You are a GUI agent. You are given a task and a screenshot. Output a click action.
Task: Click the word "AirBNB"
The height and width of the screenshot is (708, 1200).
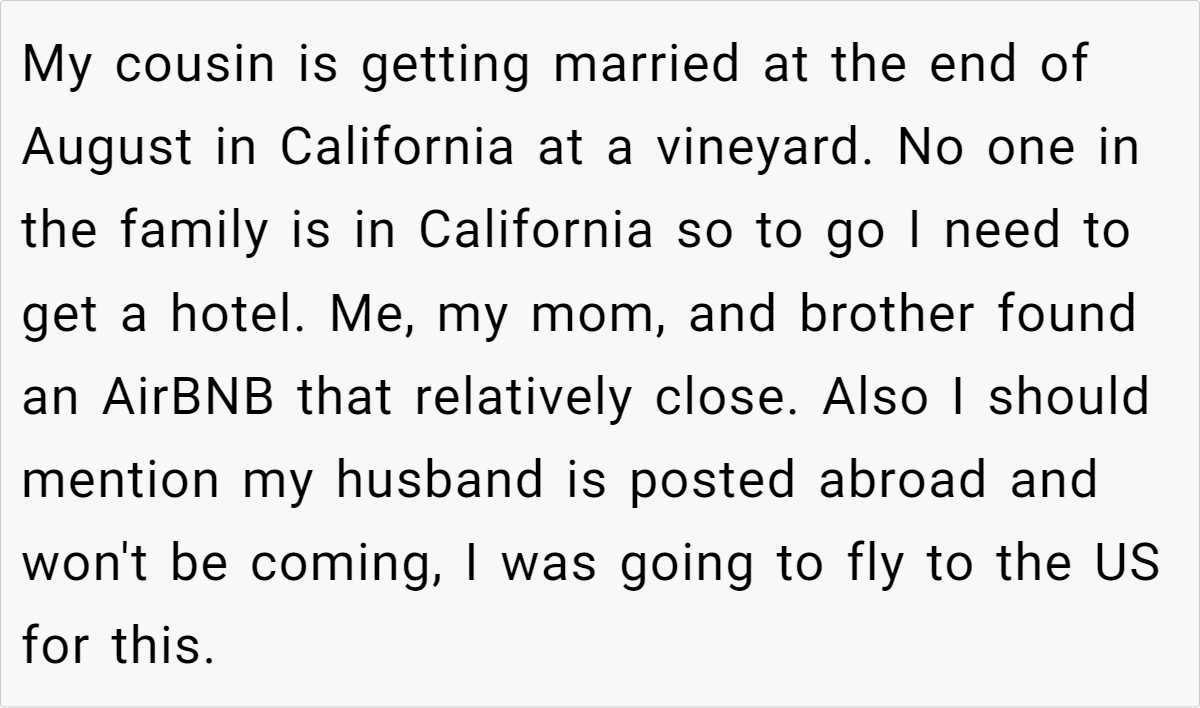tap(186, 398)
